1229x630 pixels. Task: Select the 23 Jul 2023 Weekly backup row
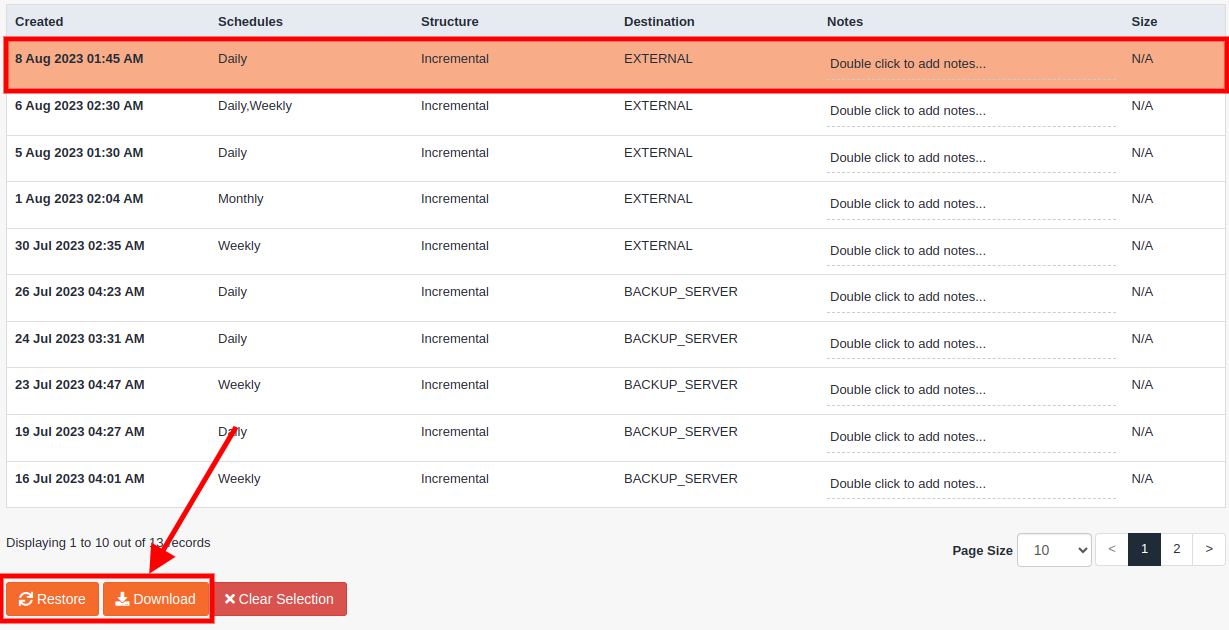click(239, 385)
